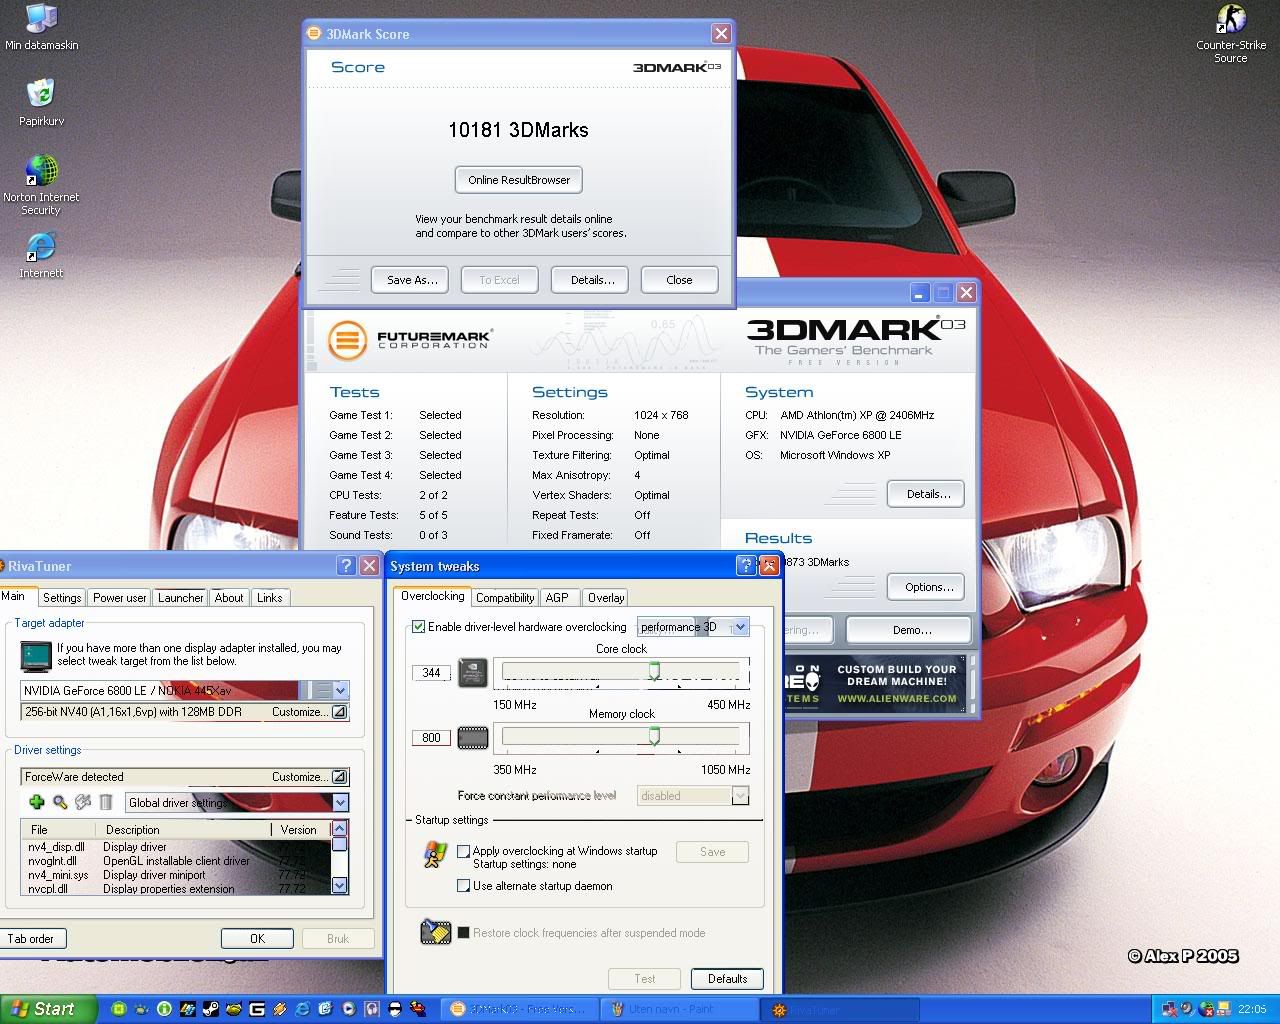This screenshot has width=1280, height=1024.
Task: Switch to RivaTuner Settings tab
Action: tap(62, 598)
